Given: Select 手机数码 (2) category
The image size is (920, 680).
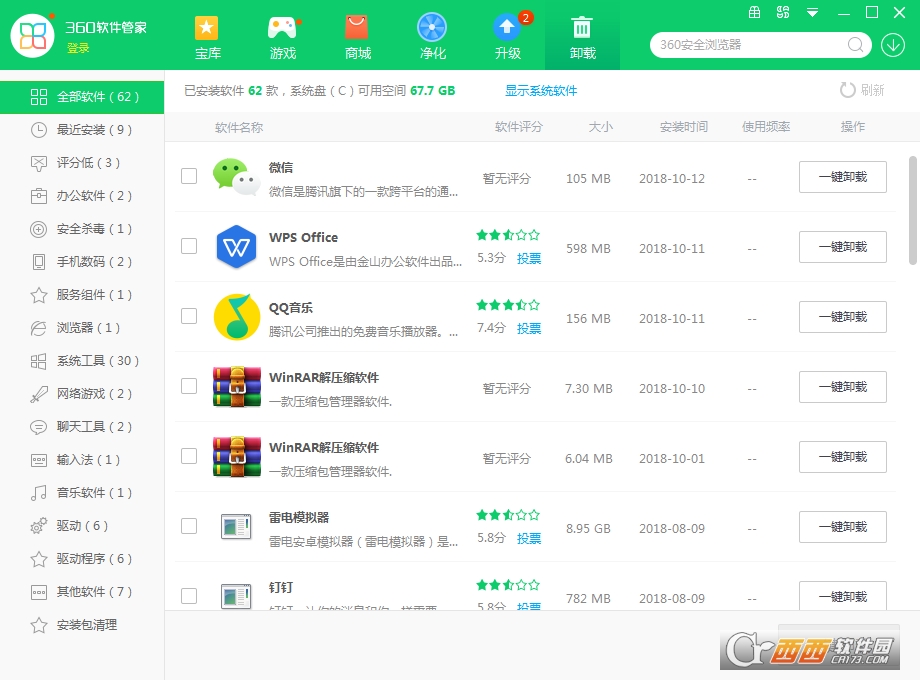Looking at the screenshot, I should [82, 262].
